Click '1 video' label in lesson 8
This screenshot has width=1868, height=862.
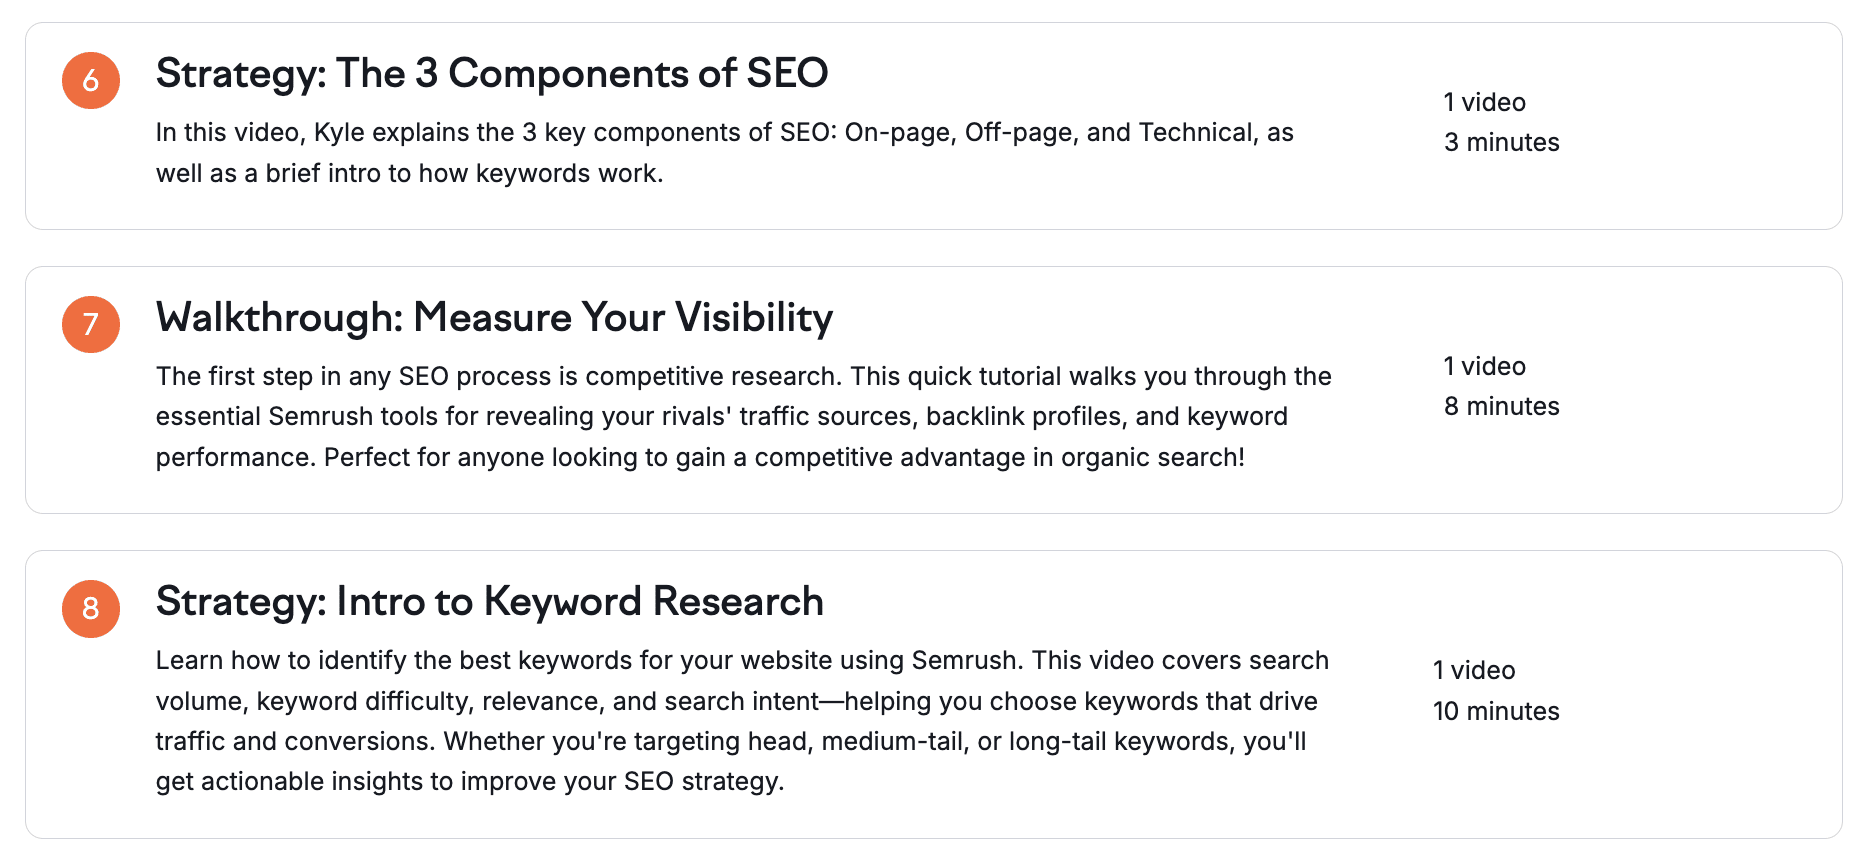[1474, 671]
